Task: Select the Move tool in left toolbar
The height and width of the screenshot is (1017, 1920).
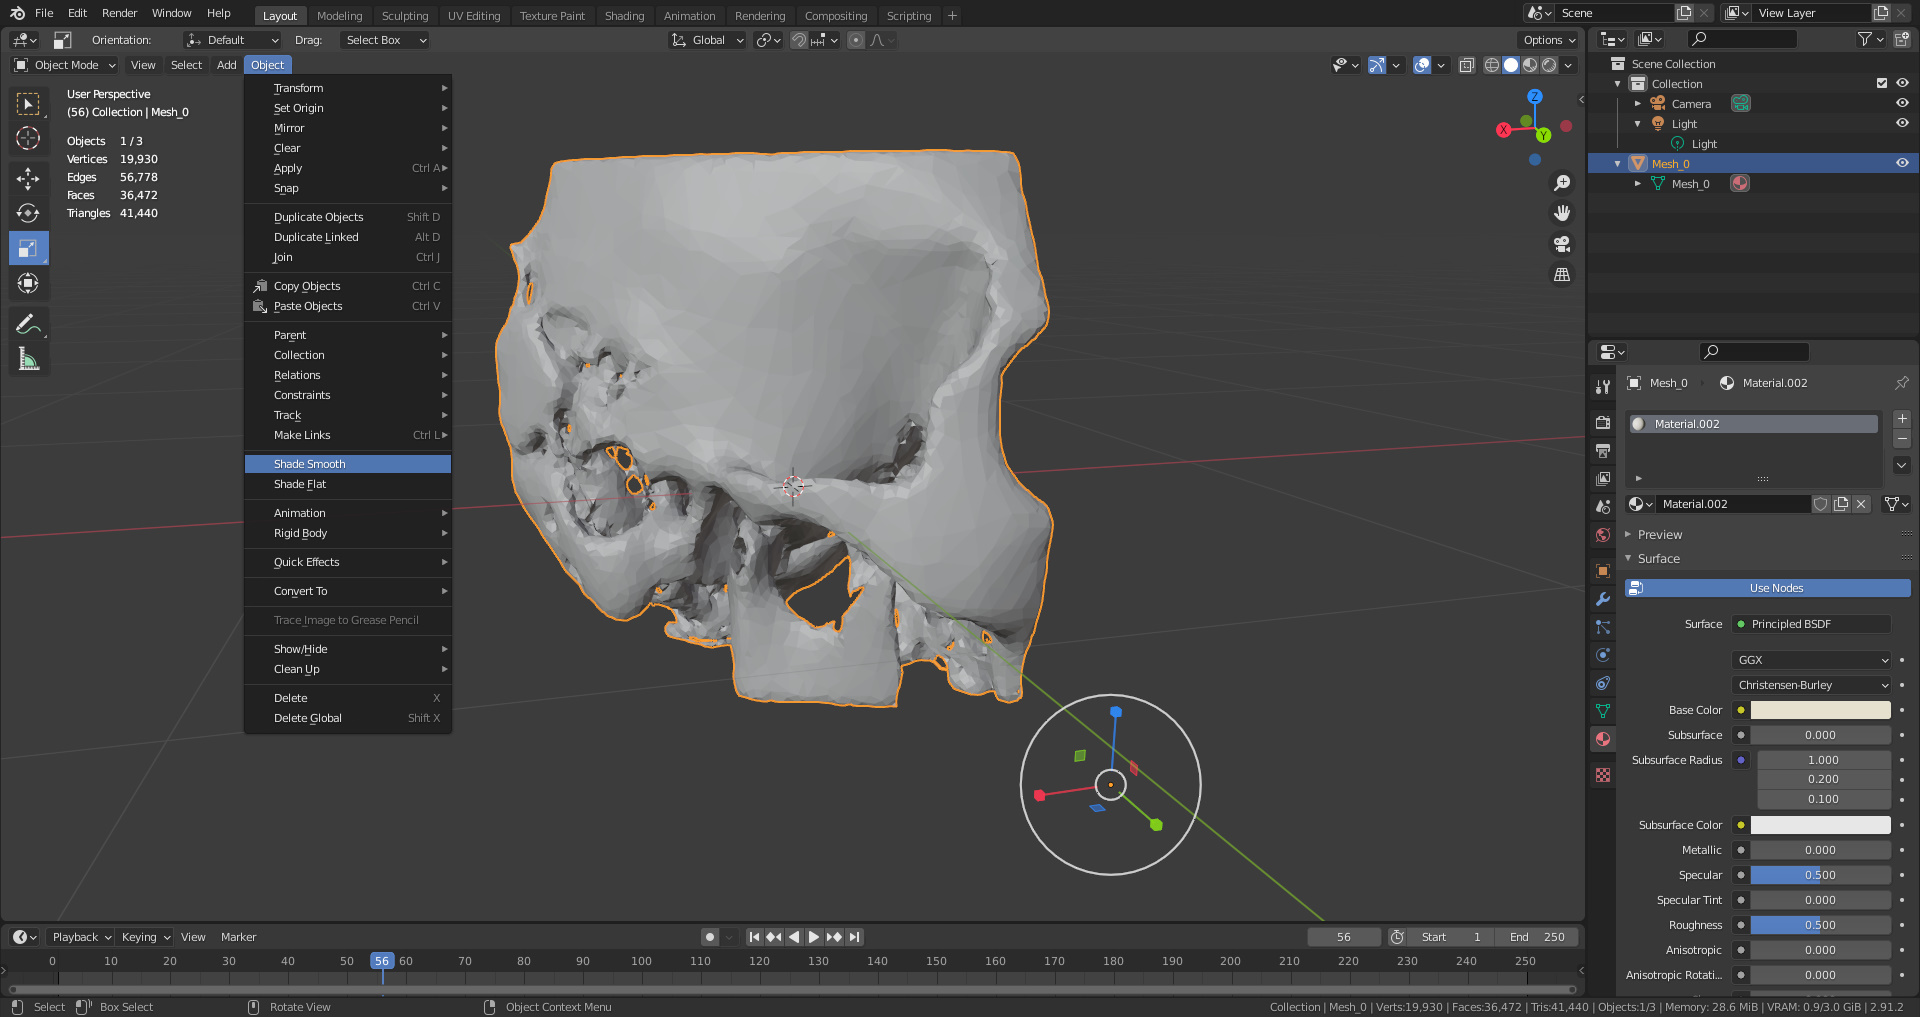Action: (x=28, y=178)
